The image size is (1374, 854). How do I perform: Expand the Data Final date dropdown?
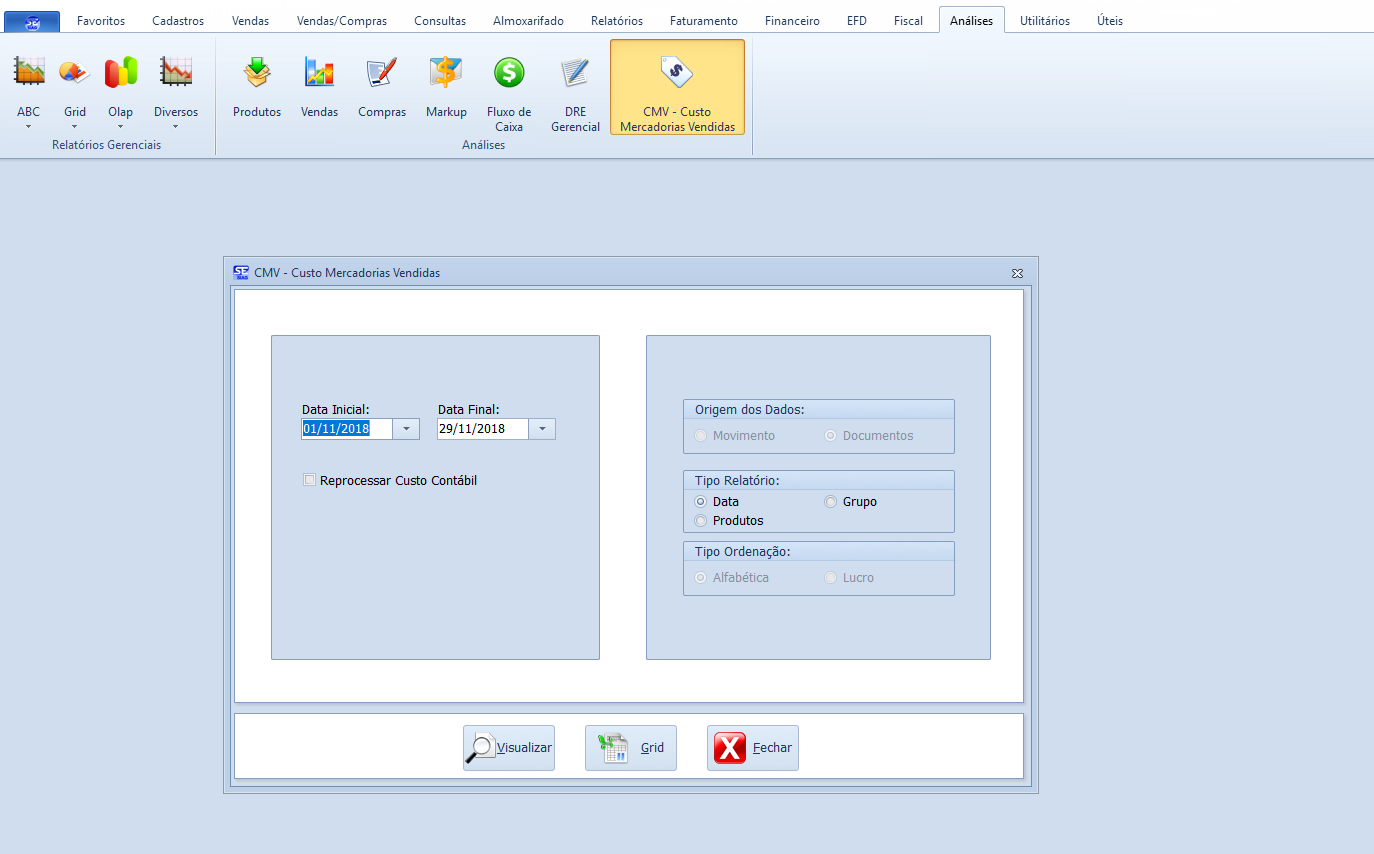coord(541,429)
